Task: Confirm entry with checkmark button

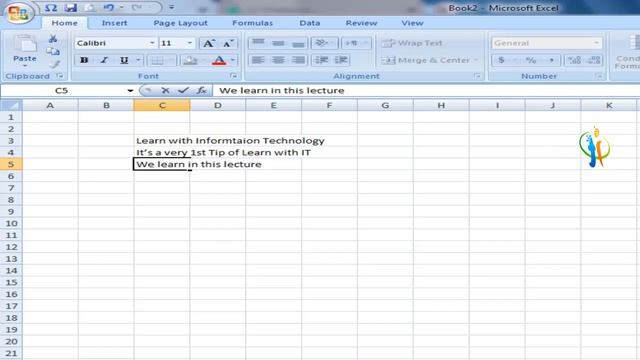Action: click(183, 91)
